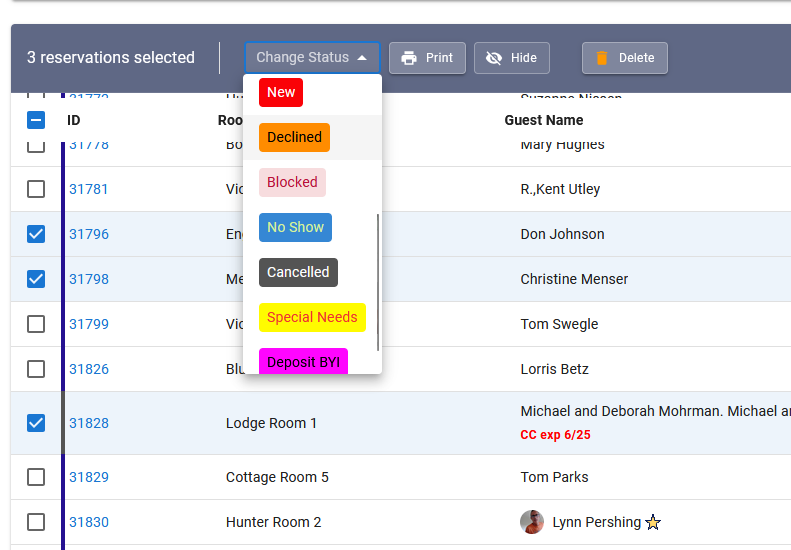This screenshot has width=791, height=550.
Task: Click the Guest Name column header
Action: click(x=544, y=120)
